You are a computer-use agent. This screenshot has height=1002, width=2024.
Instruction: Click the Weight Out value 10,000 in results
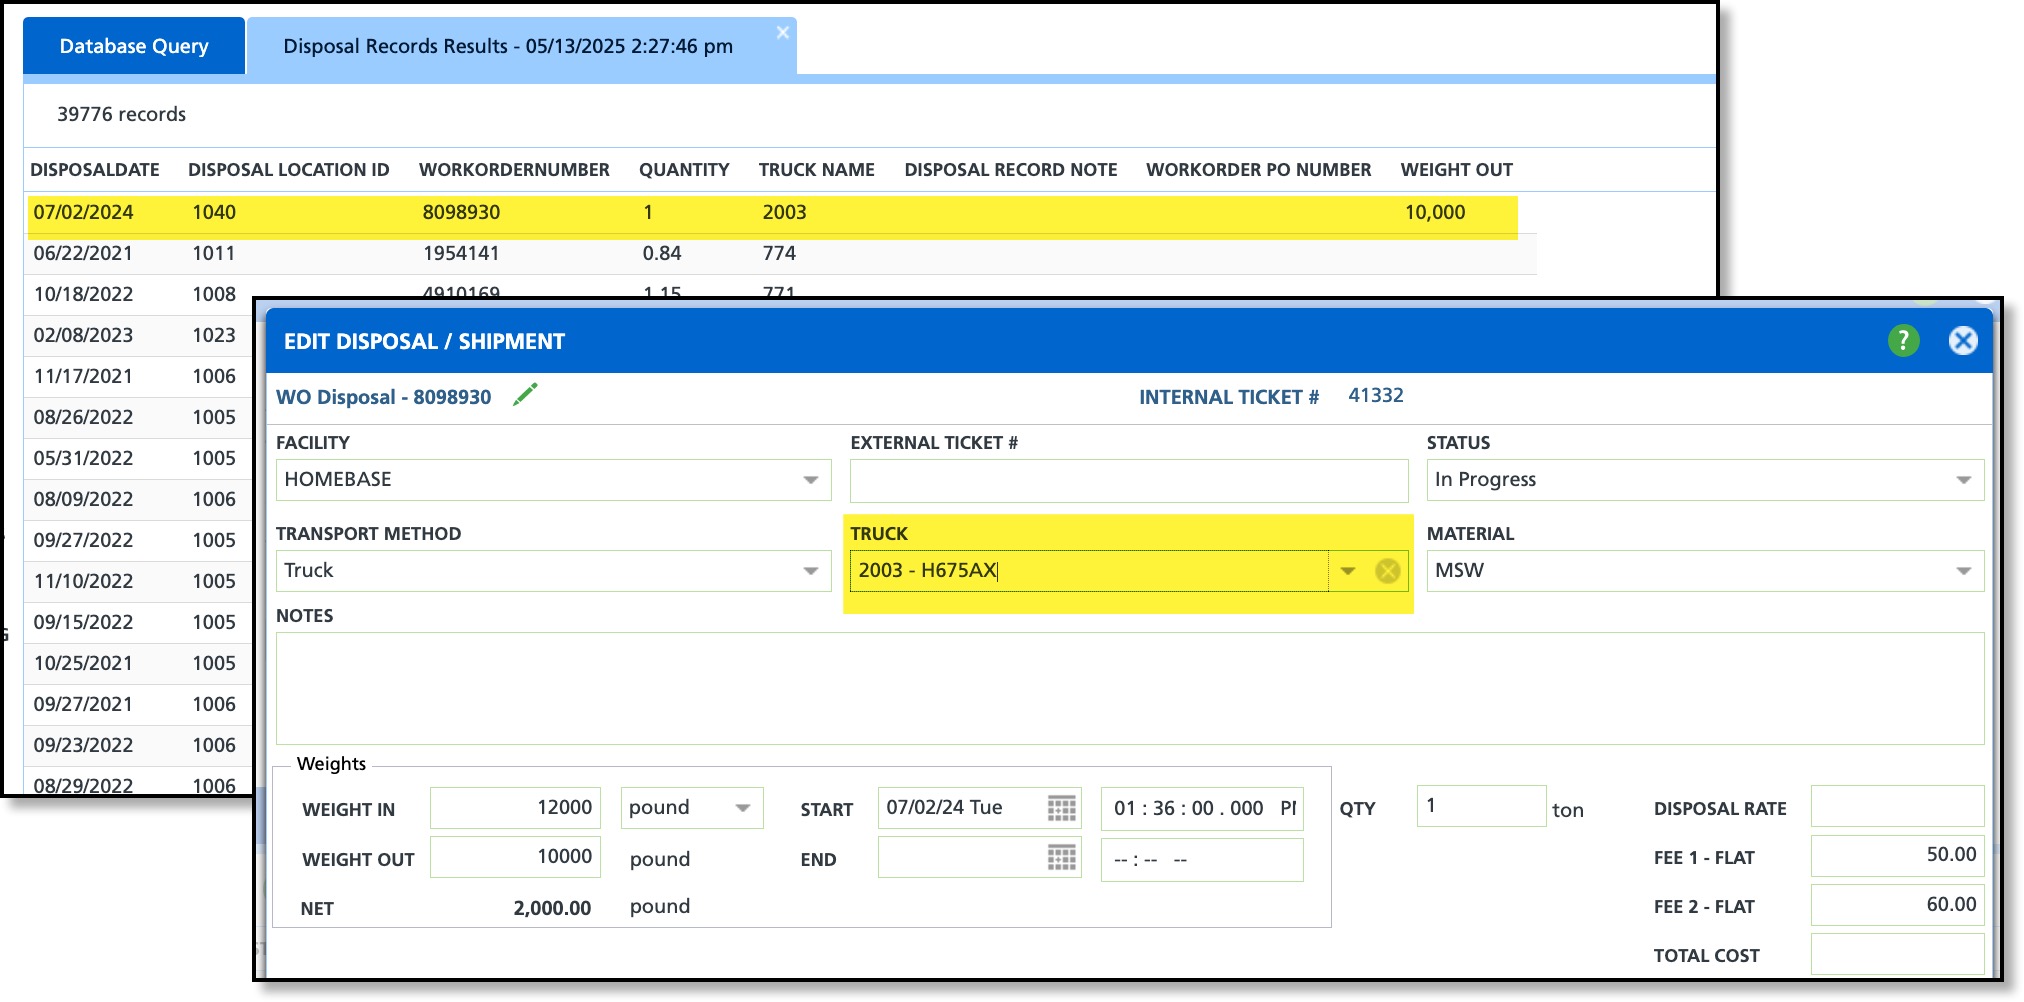pos(1435,212)
